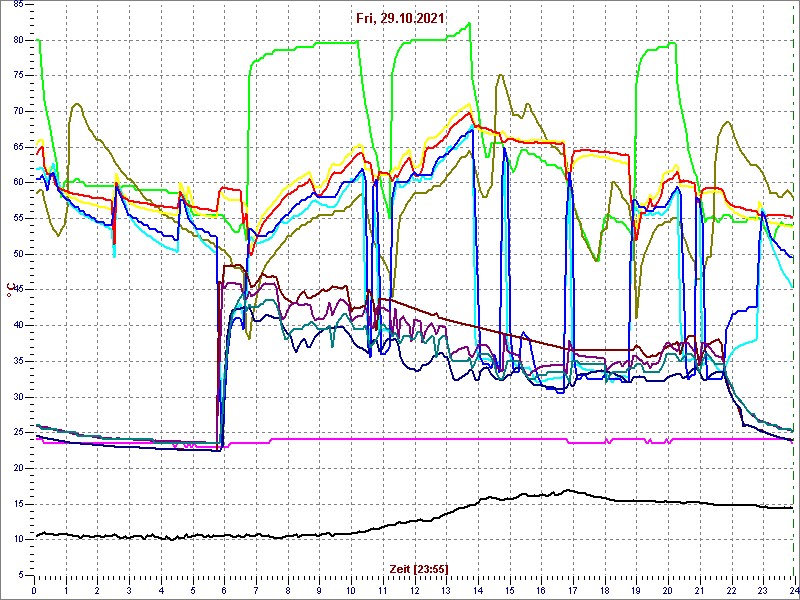Select hour 13 on the time axis

pyautogui.click(x=446, y=591)
